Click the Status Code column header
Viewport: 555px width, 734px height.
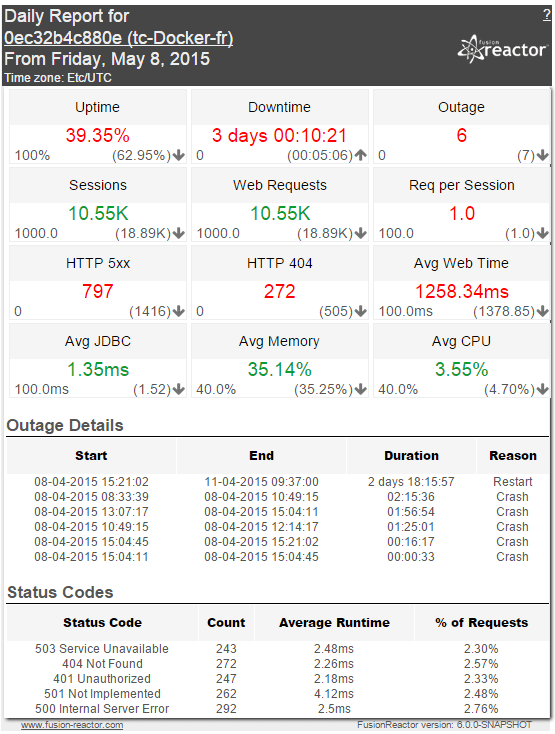[x=102, y=623]
